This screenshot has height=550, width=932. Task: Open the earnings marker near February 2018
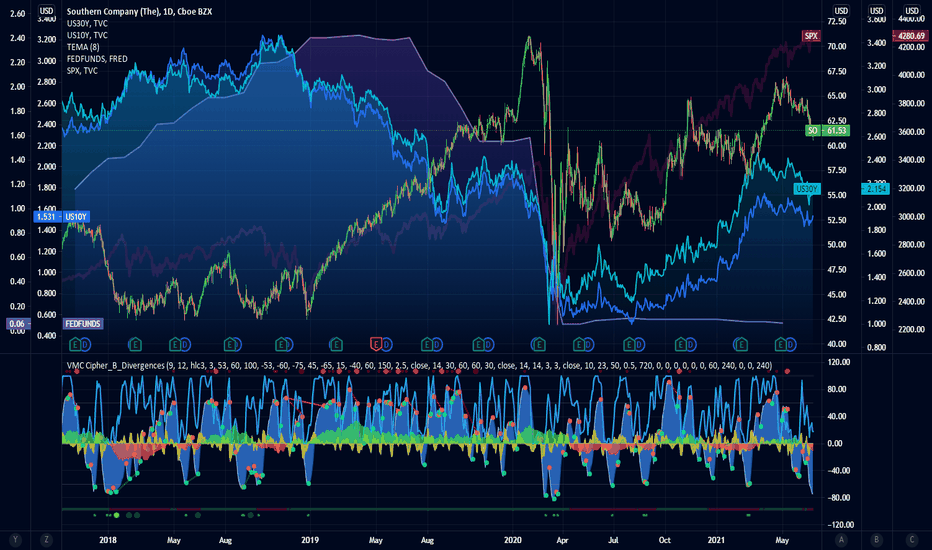point(135,344)
